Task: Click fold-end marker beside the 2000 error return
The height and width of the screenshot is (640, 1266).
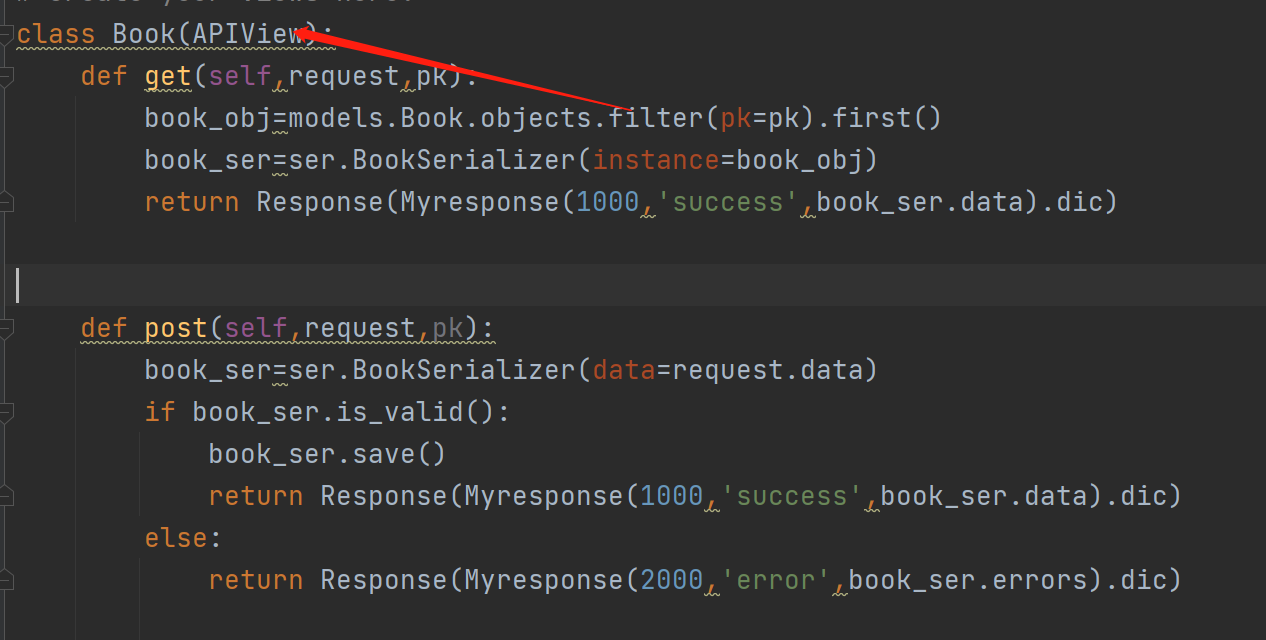Action: pyautogui.click(x=6, y=580)
